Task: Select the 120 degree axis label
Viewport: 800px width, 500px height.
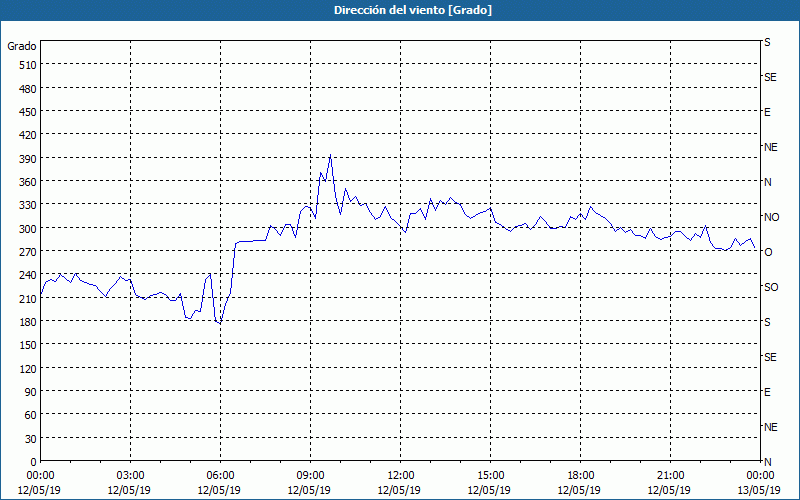Action: (x=28, y=368)
